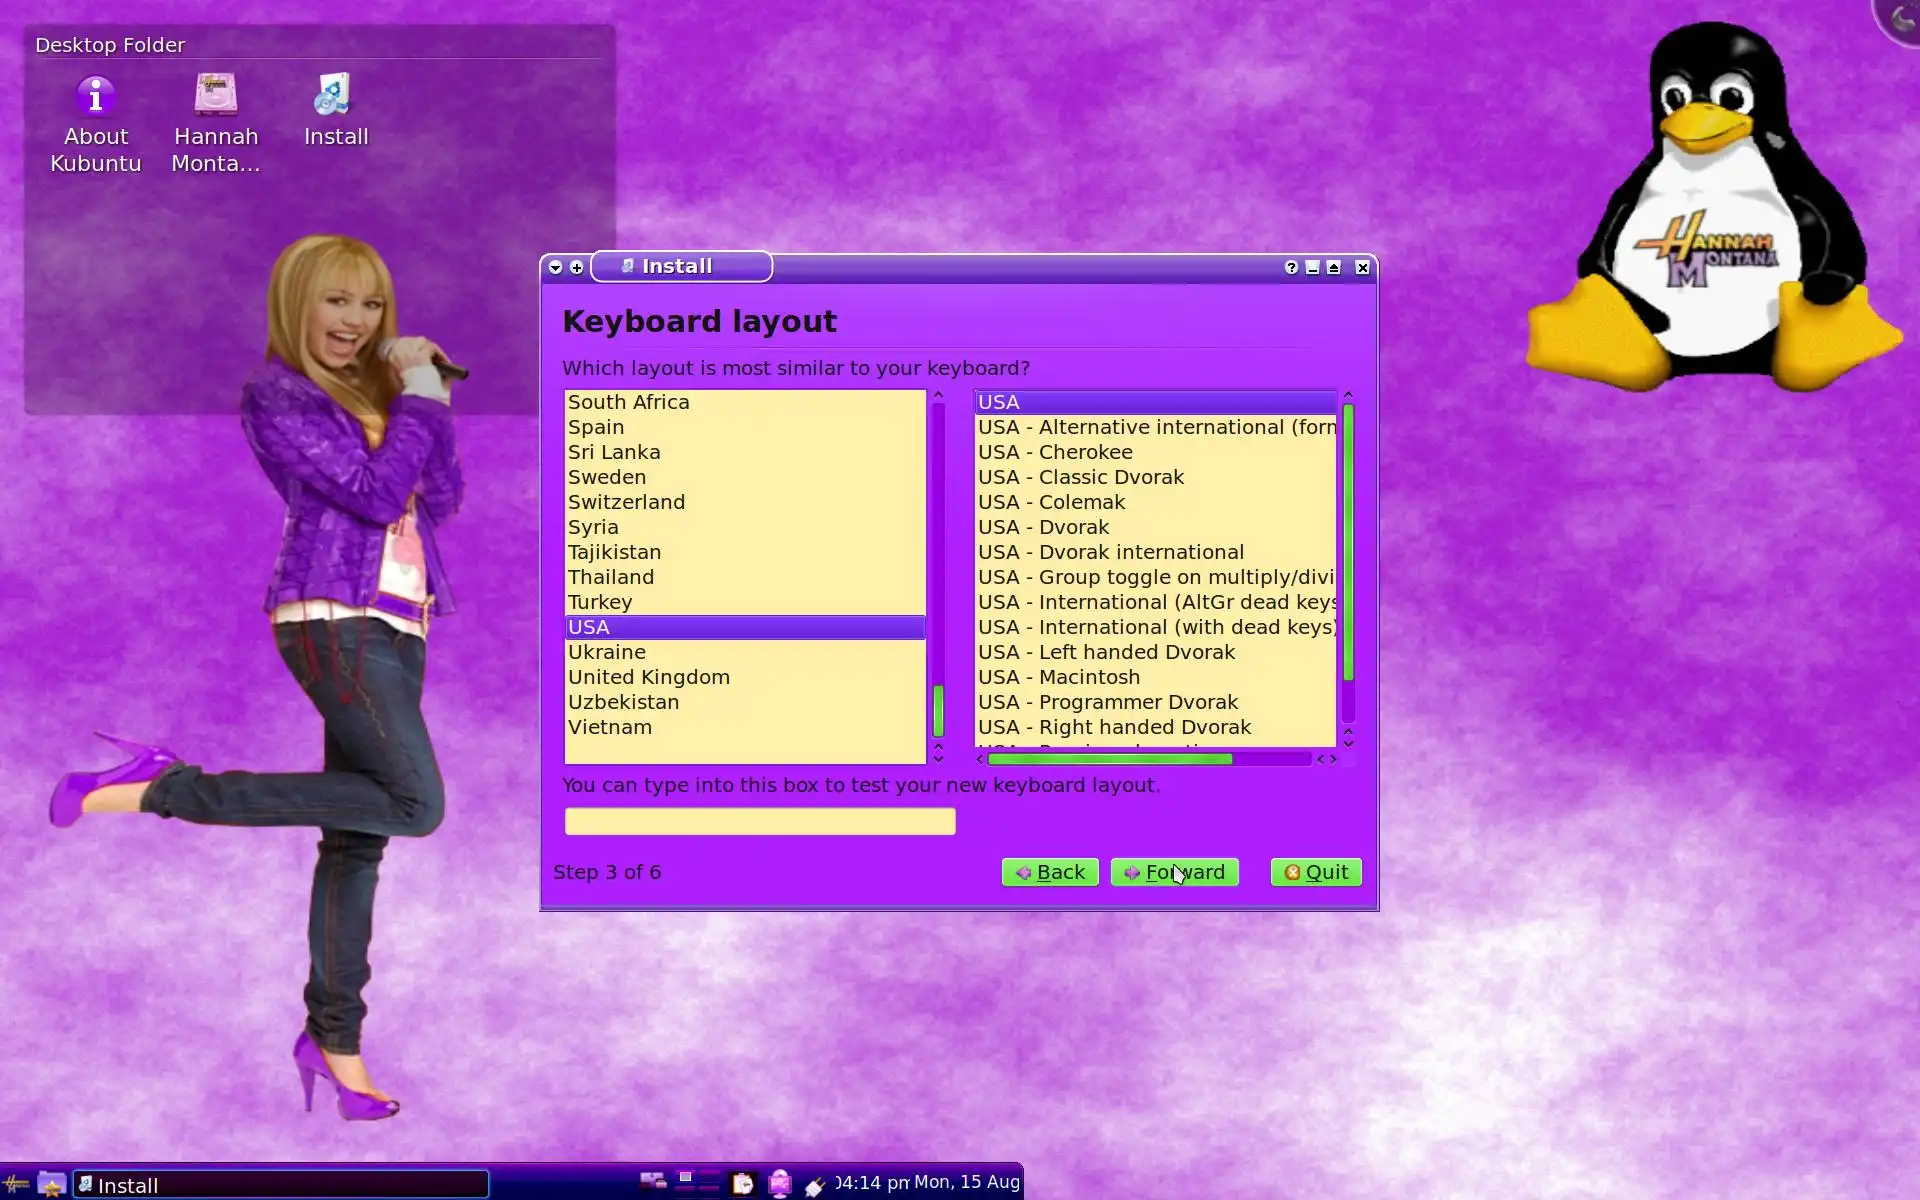
Task: Click the Back button
Action: [1049, 872]
